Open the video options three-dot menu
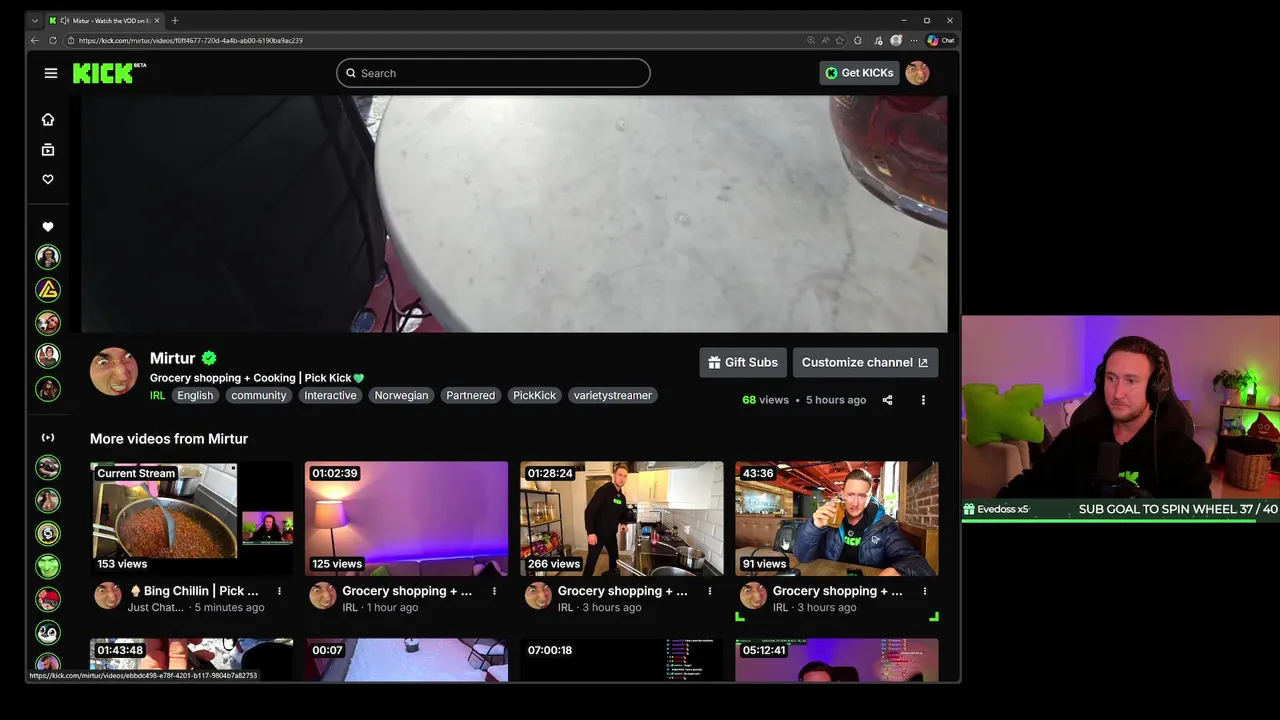The width and height of the screenshot is (1280, 720). [x=923, y=400]
